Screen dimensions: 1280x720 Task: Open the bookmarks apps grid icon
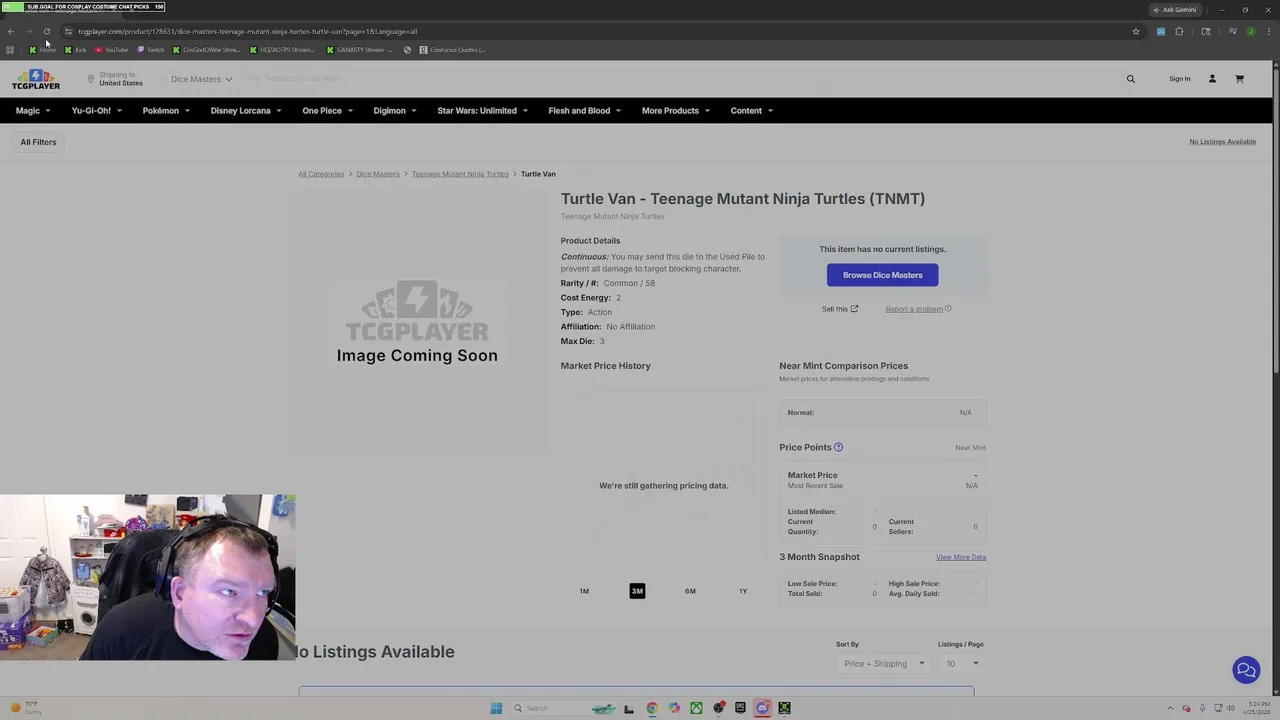[10, 50]
